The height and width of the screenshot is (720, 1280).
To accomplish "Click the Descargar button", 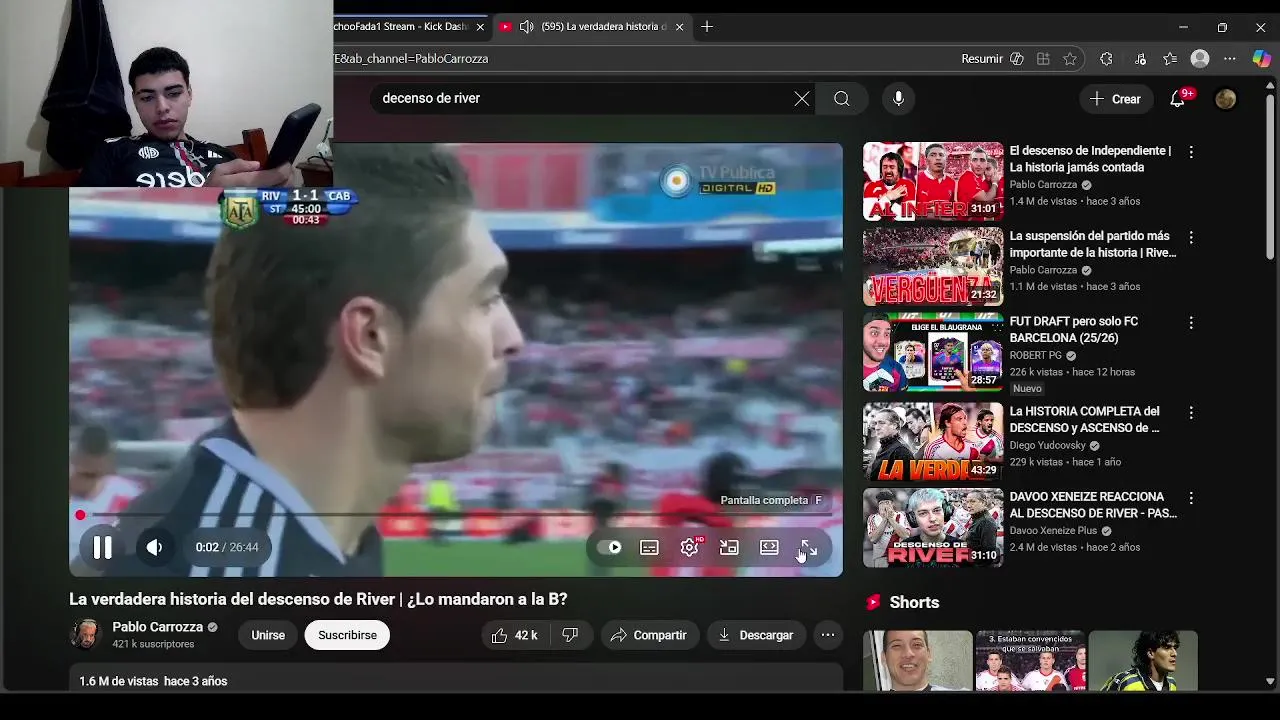I will coord(756,635).
